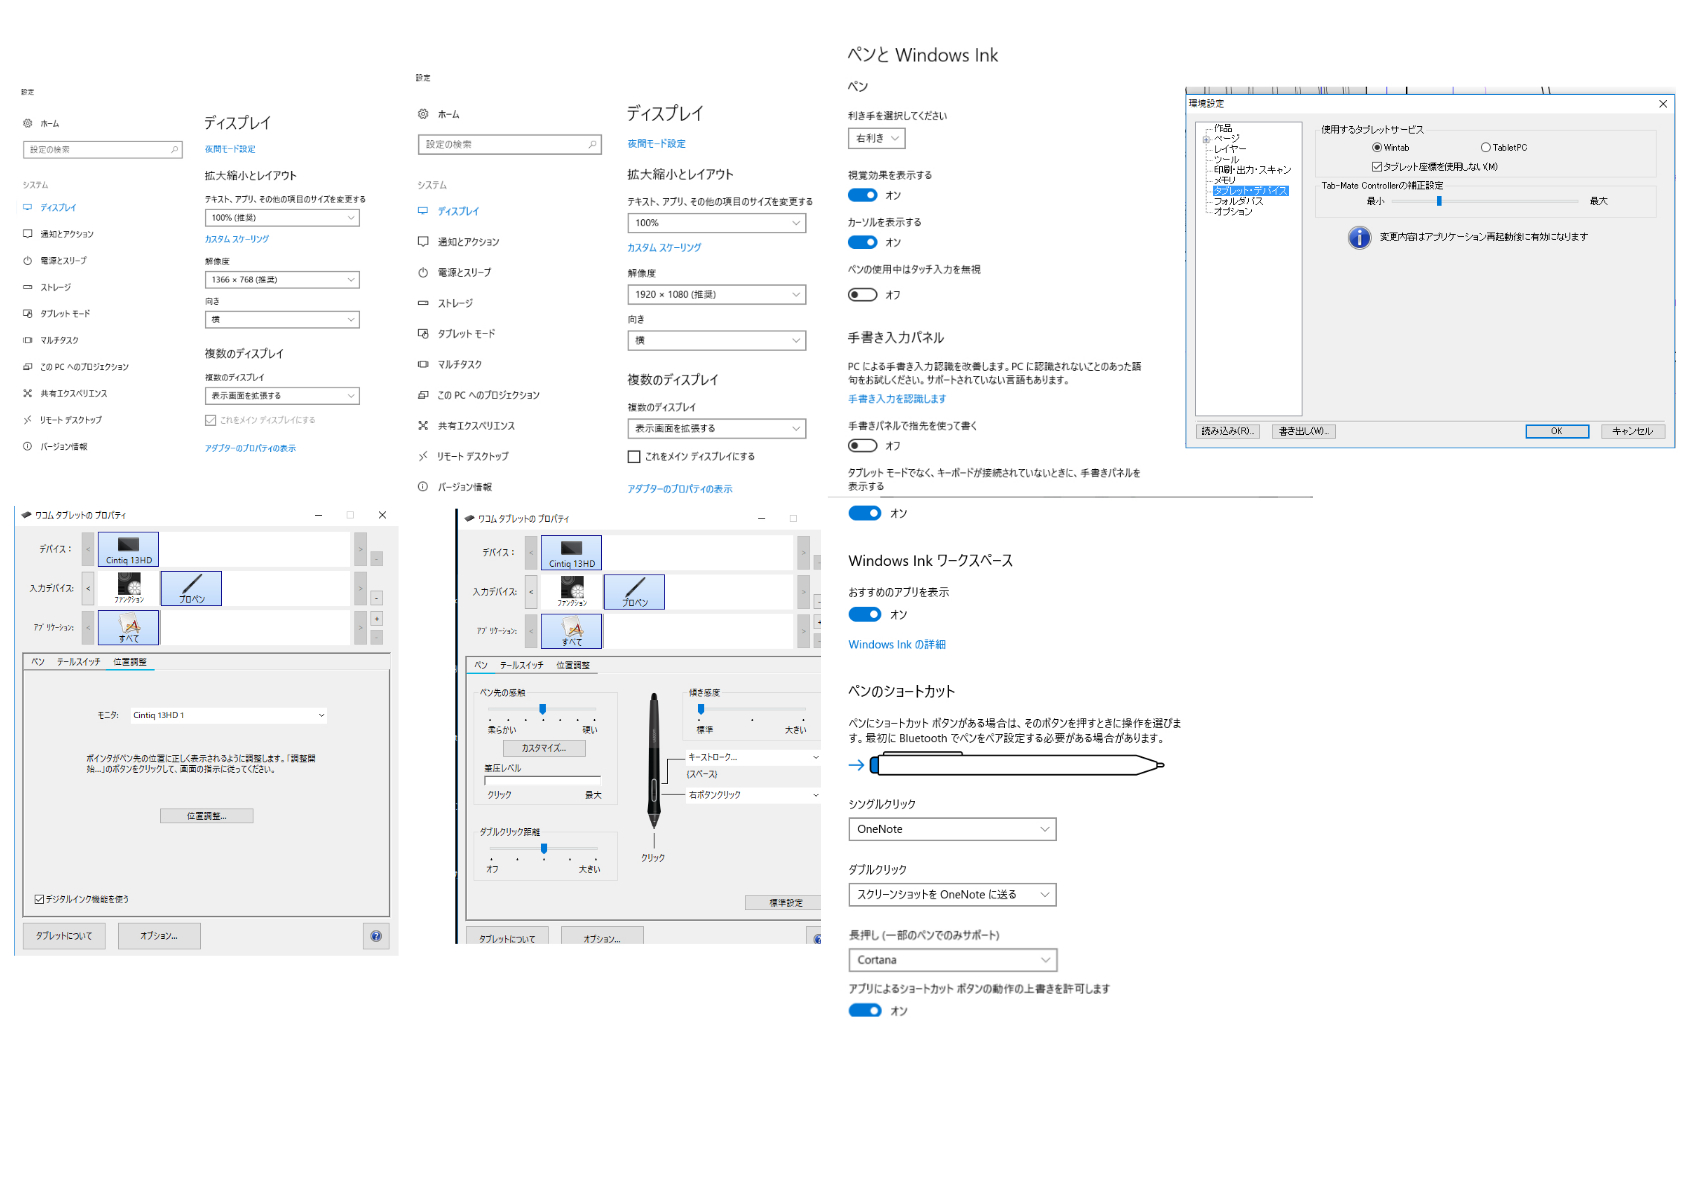Click the 位置調整... calibration button

pyautogui.click(x=207, y=816)
